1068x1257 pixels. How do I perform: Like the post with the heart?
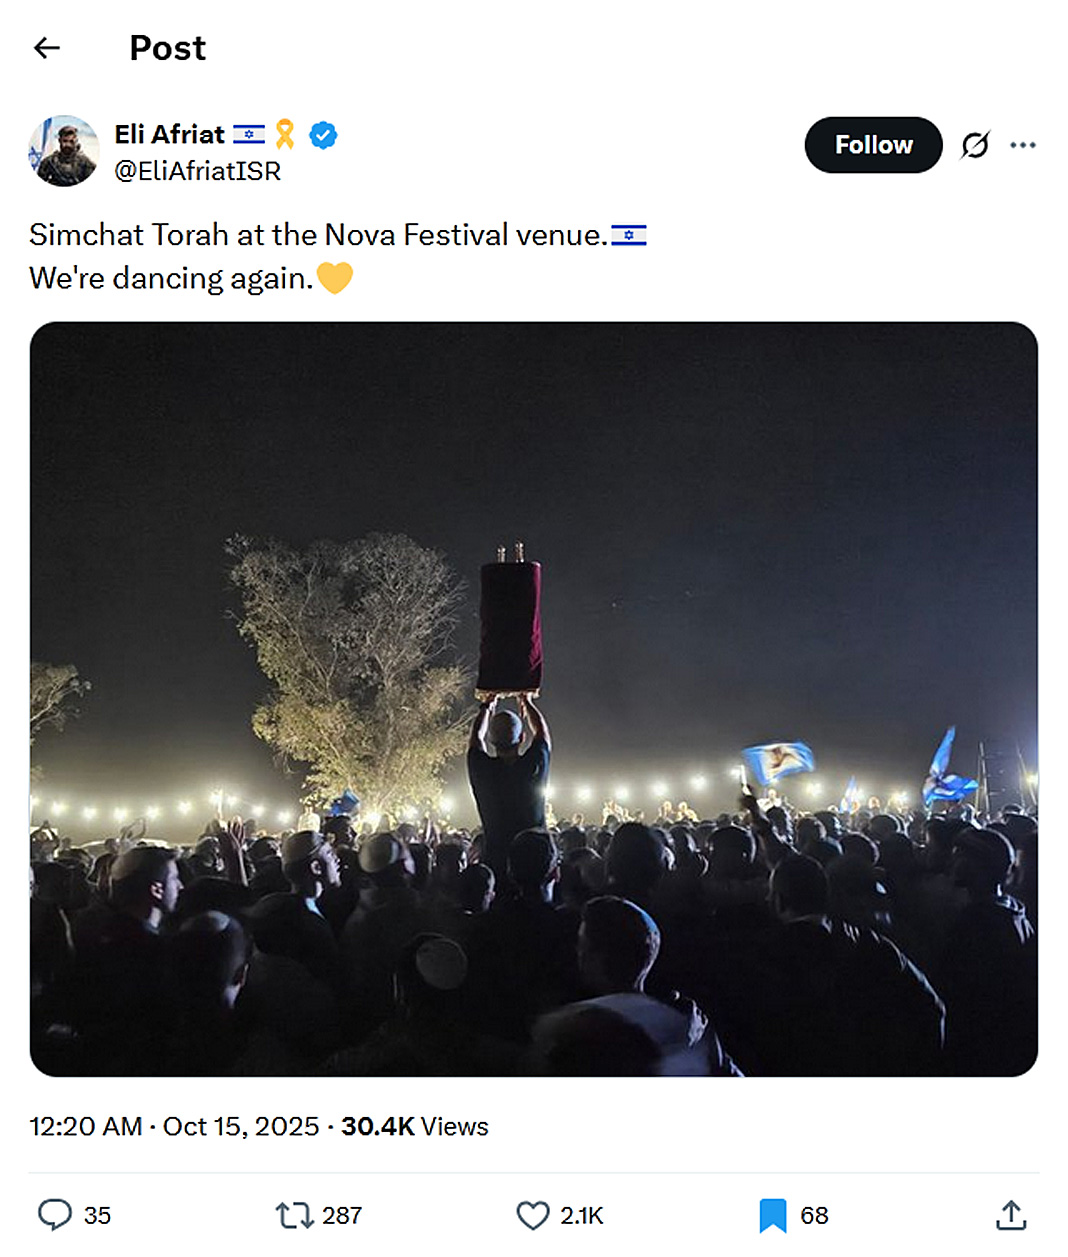coord(533,1214)
